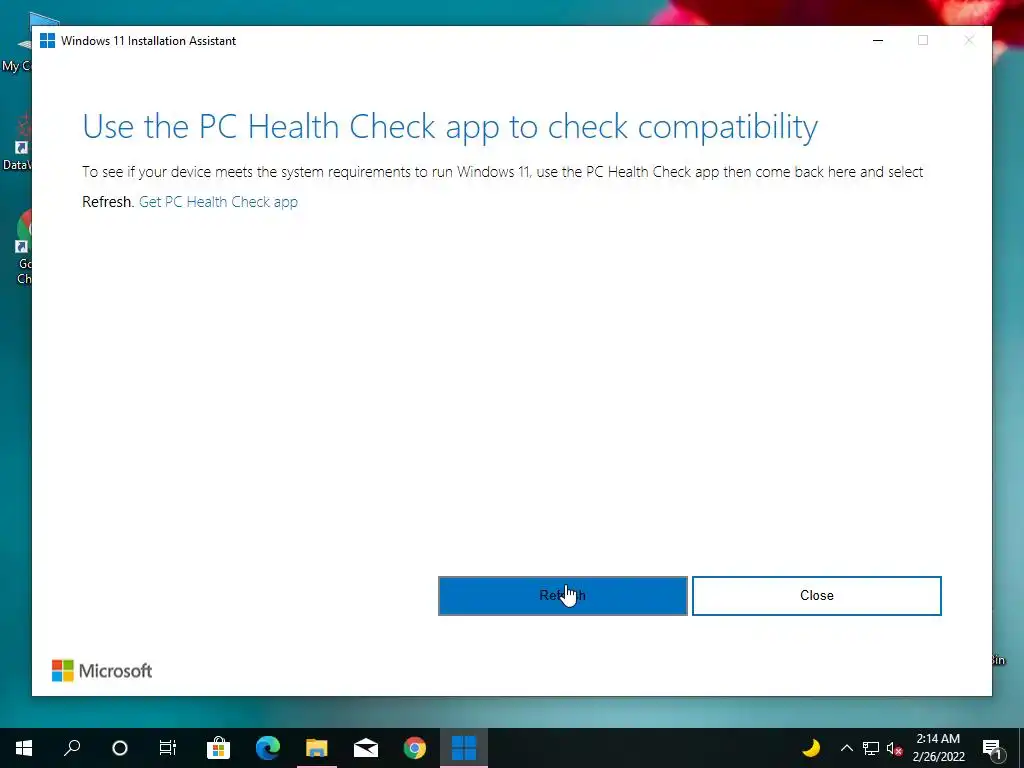Click the Microsoft logo in the dialog
Screen dimensions: 1024x768
[x=102, y=671]
